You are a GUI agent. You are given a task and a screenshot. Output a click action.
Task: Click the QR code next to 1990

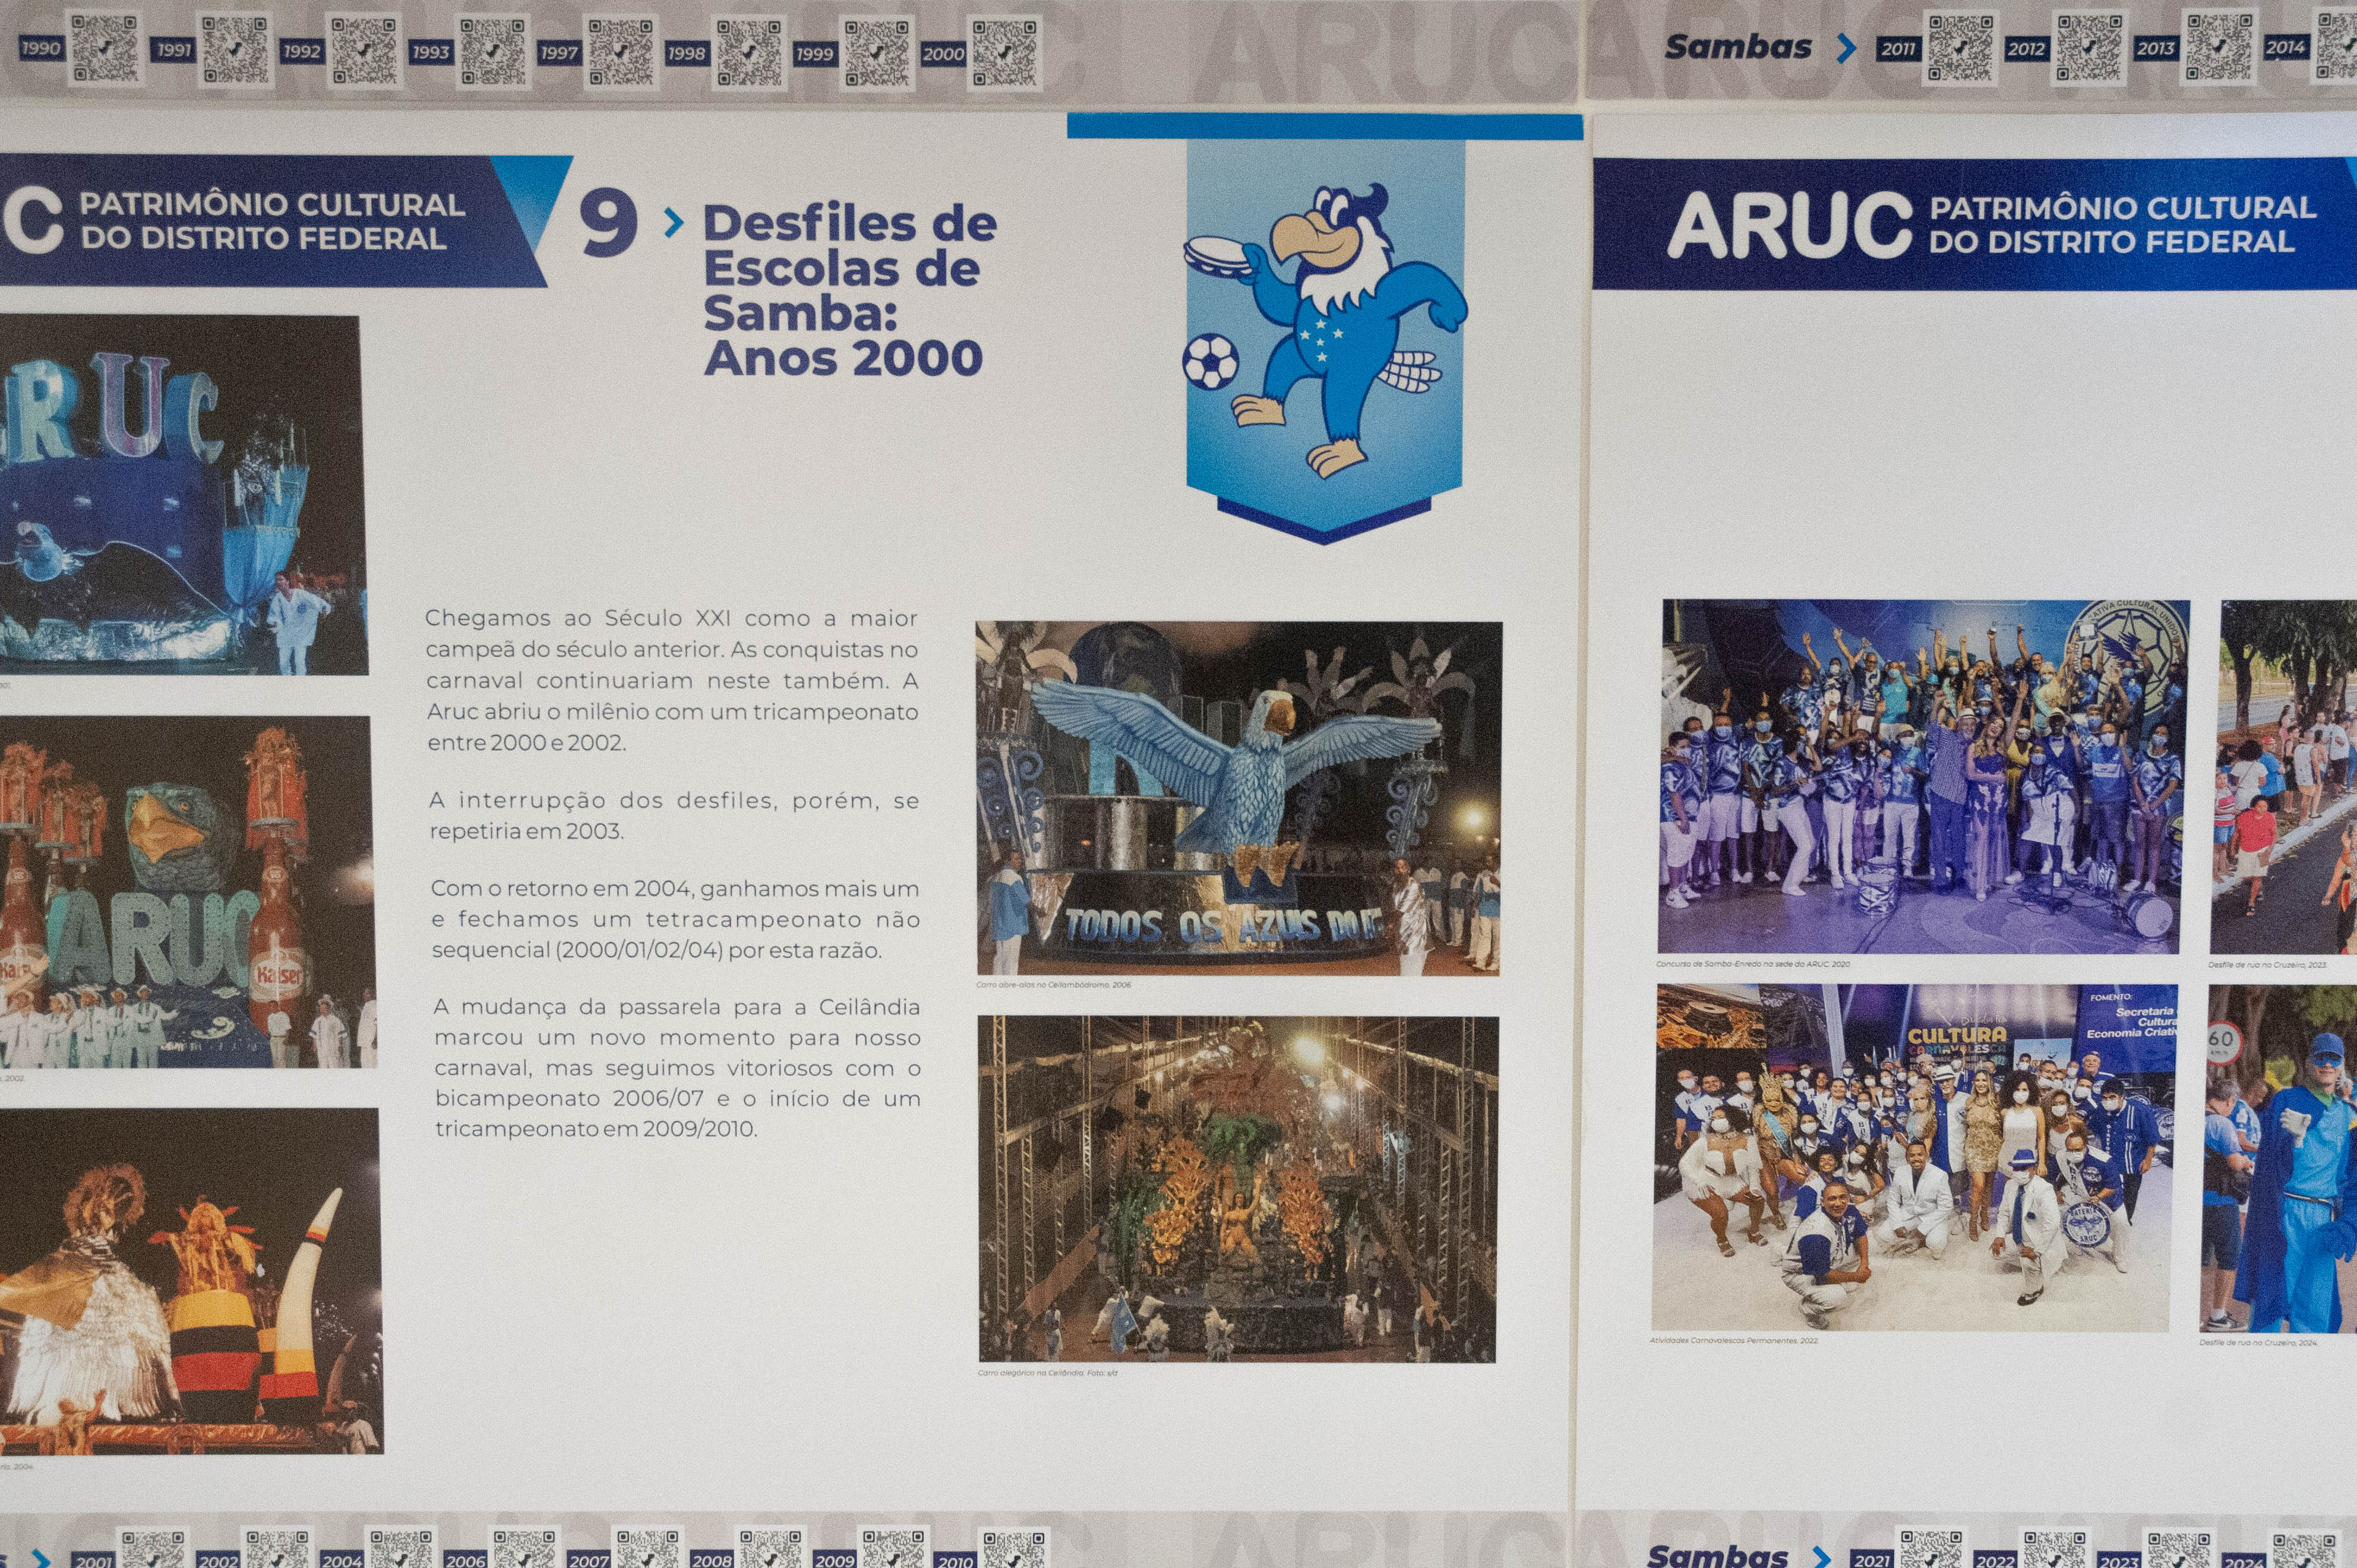105,48
